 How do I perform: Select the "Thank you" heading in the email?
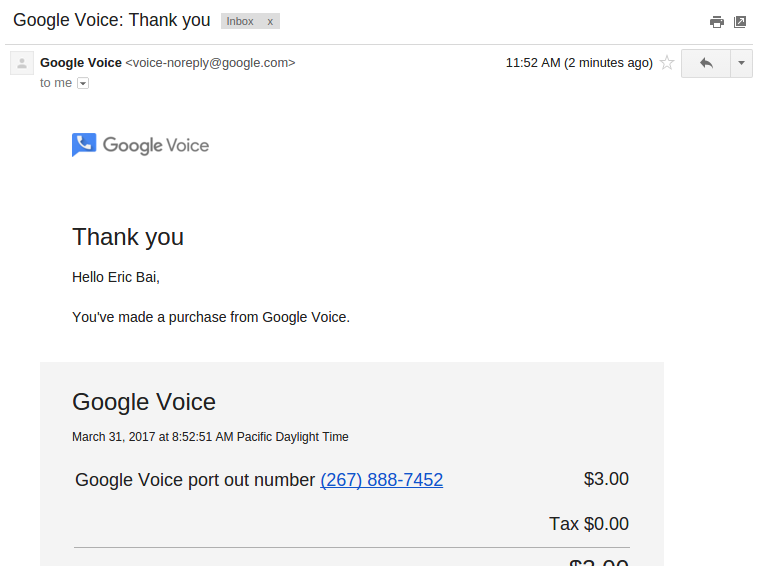[x=128, y=237]
